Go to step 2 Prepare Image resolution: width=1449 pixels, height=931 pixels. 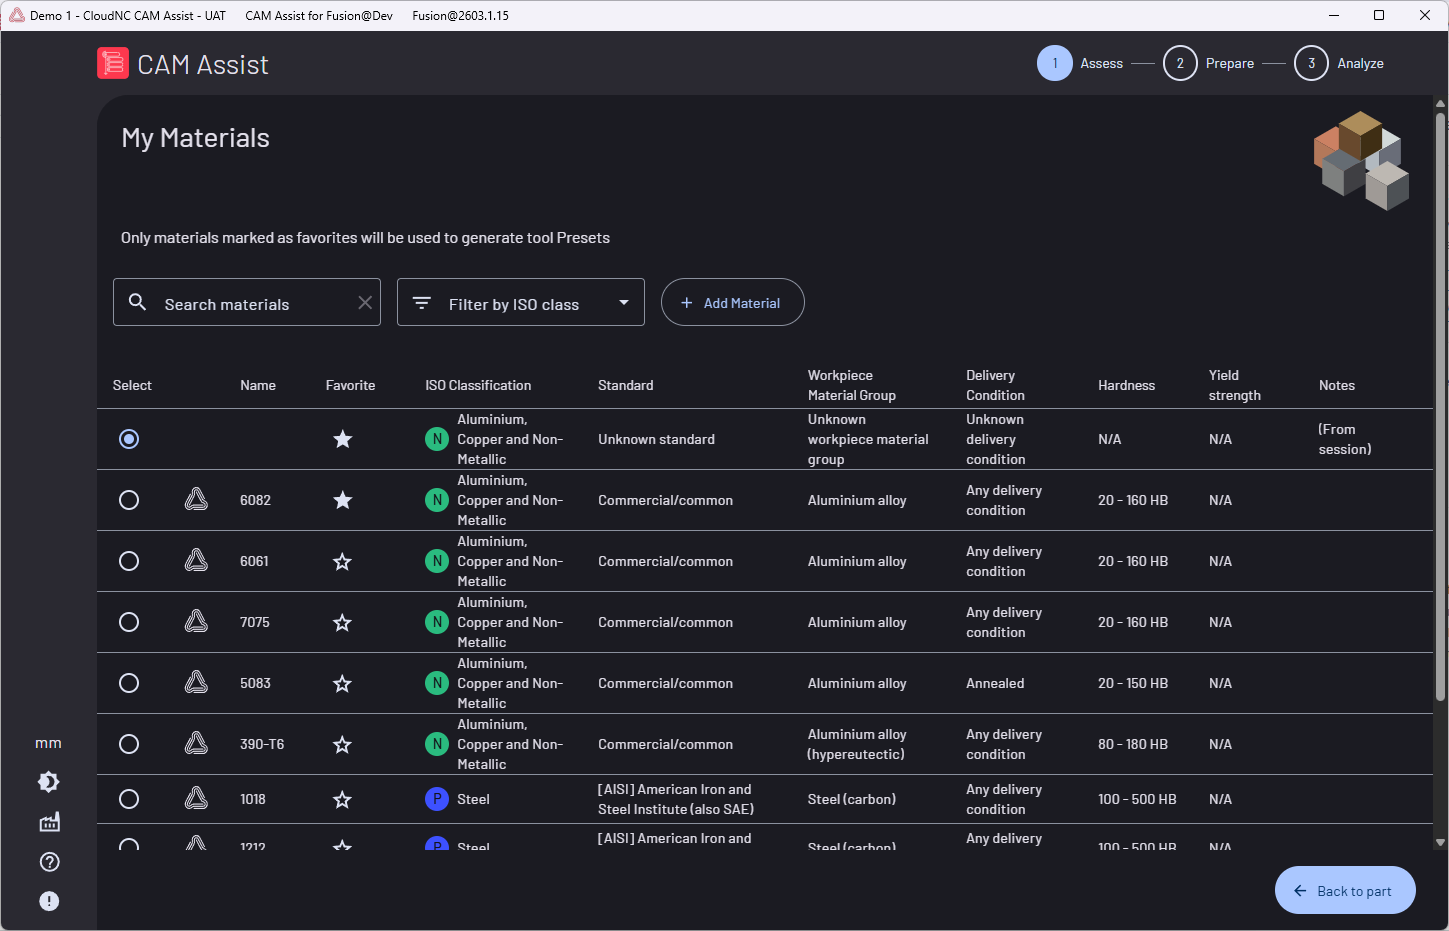(1208, 63)
